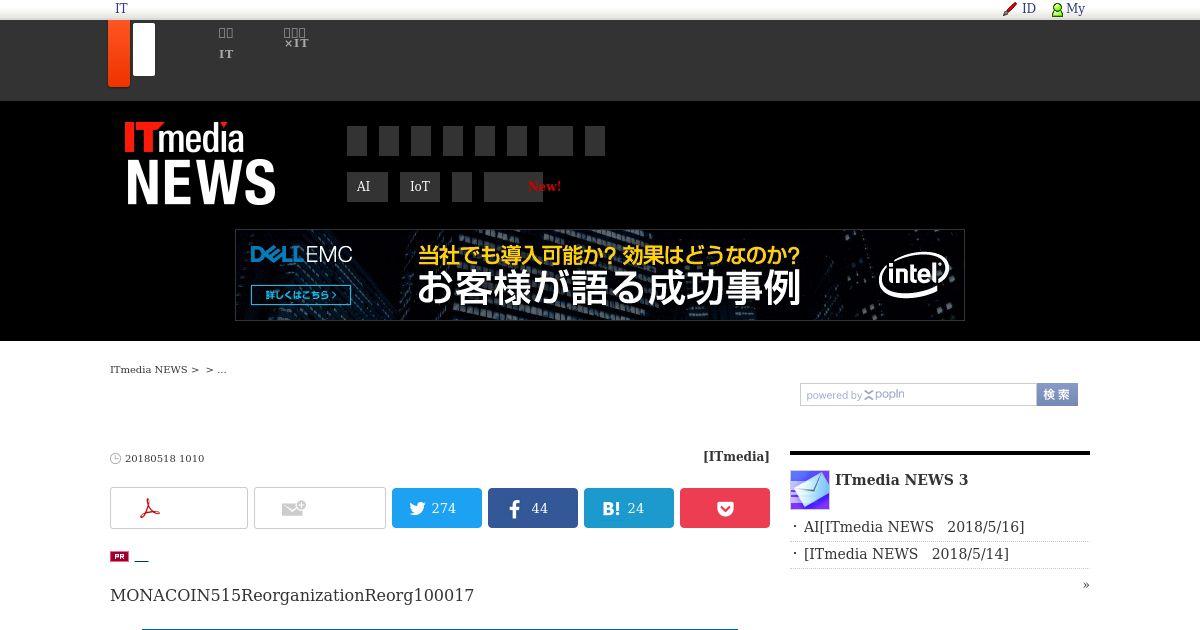This screenshot has width=1200, height=630.
Task: Open the Dell EMC Intel banner ad
Action: 600,275
